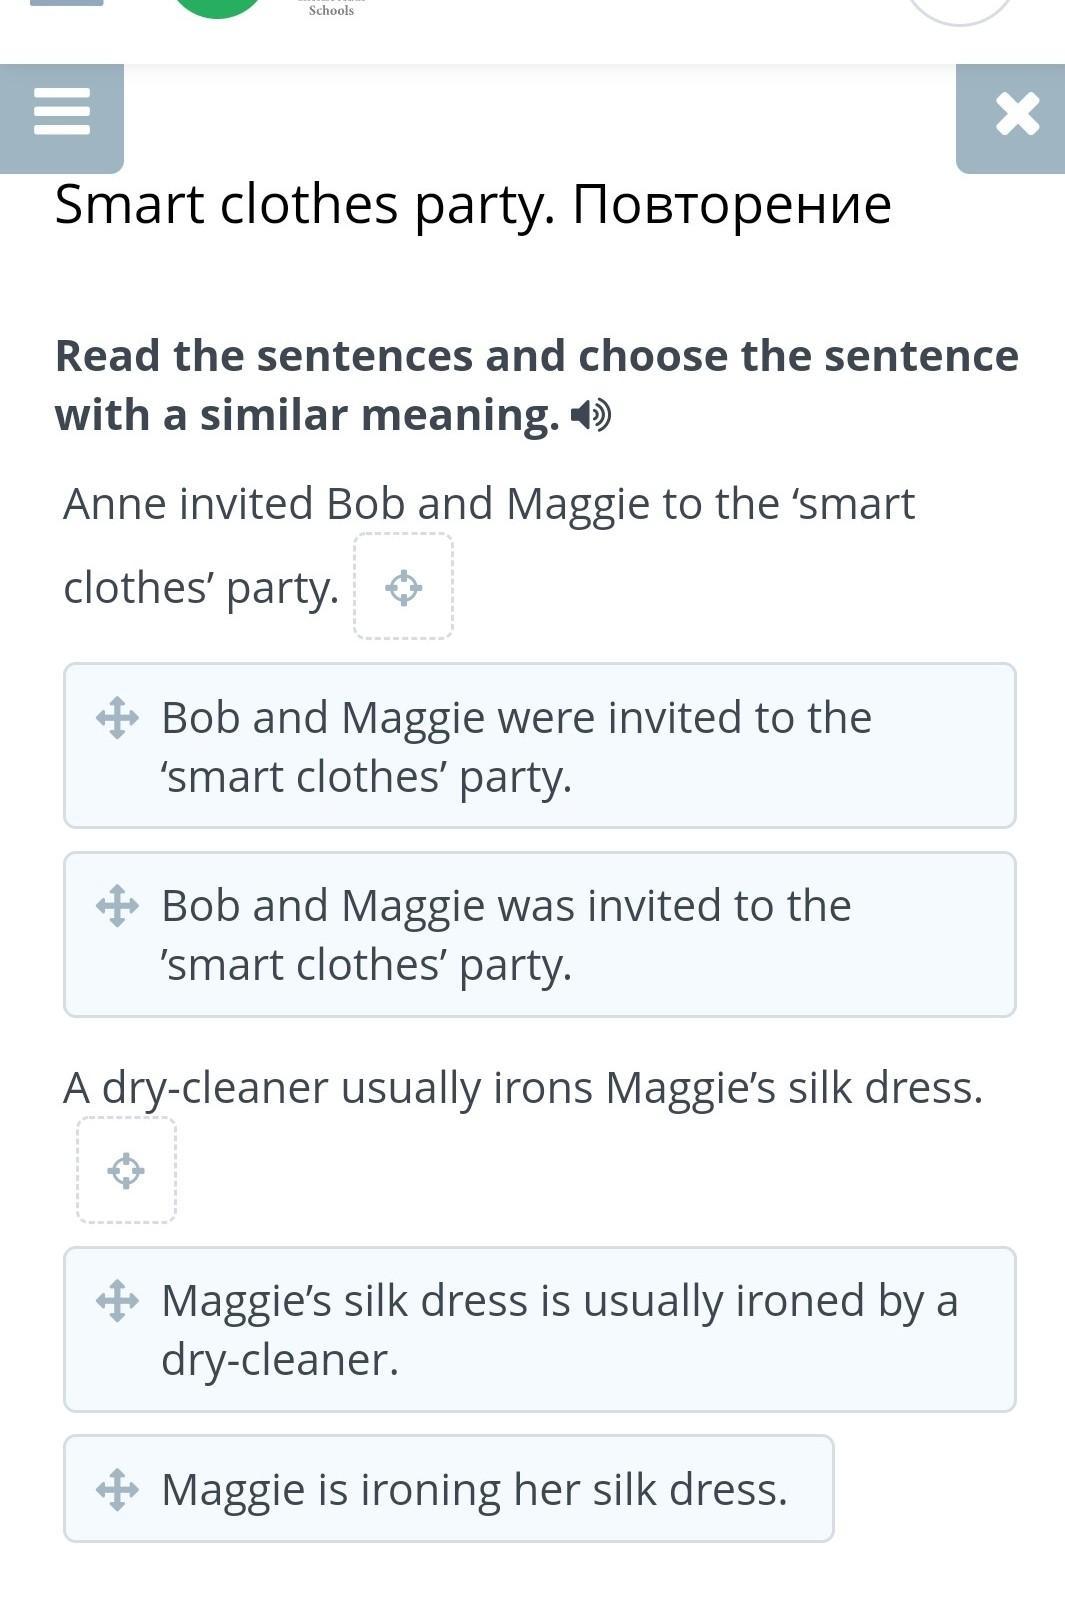
Task: Click the drop target after 'clothes' party.'
Action: (403, 587)
